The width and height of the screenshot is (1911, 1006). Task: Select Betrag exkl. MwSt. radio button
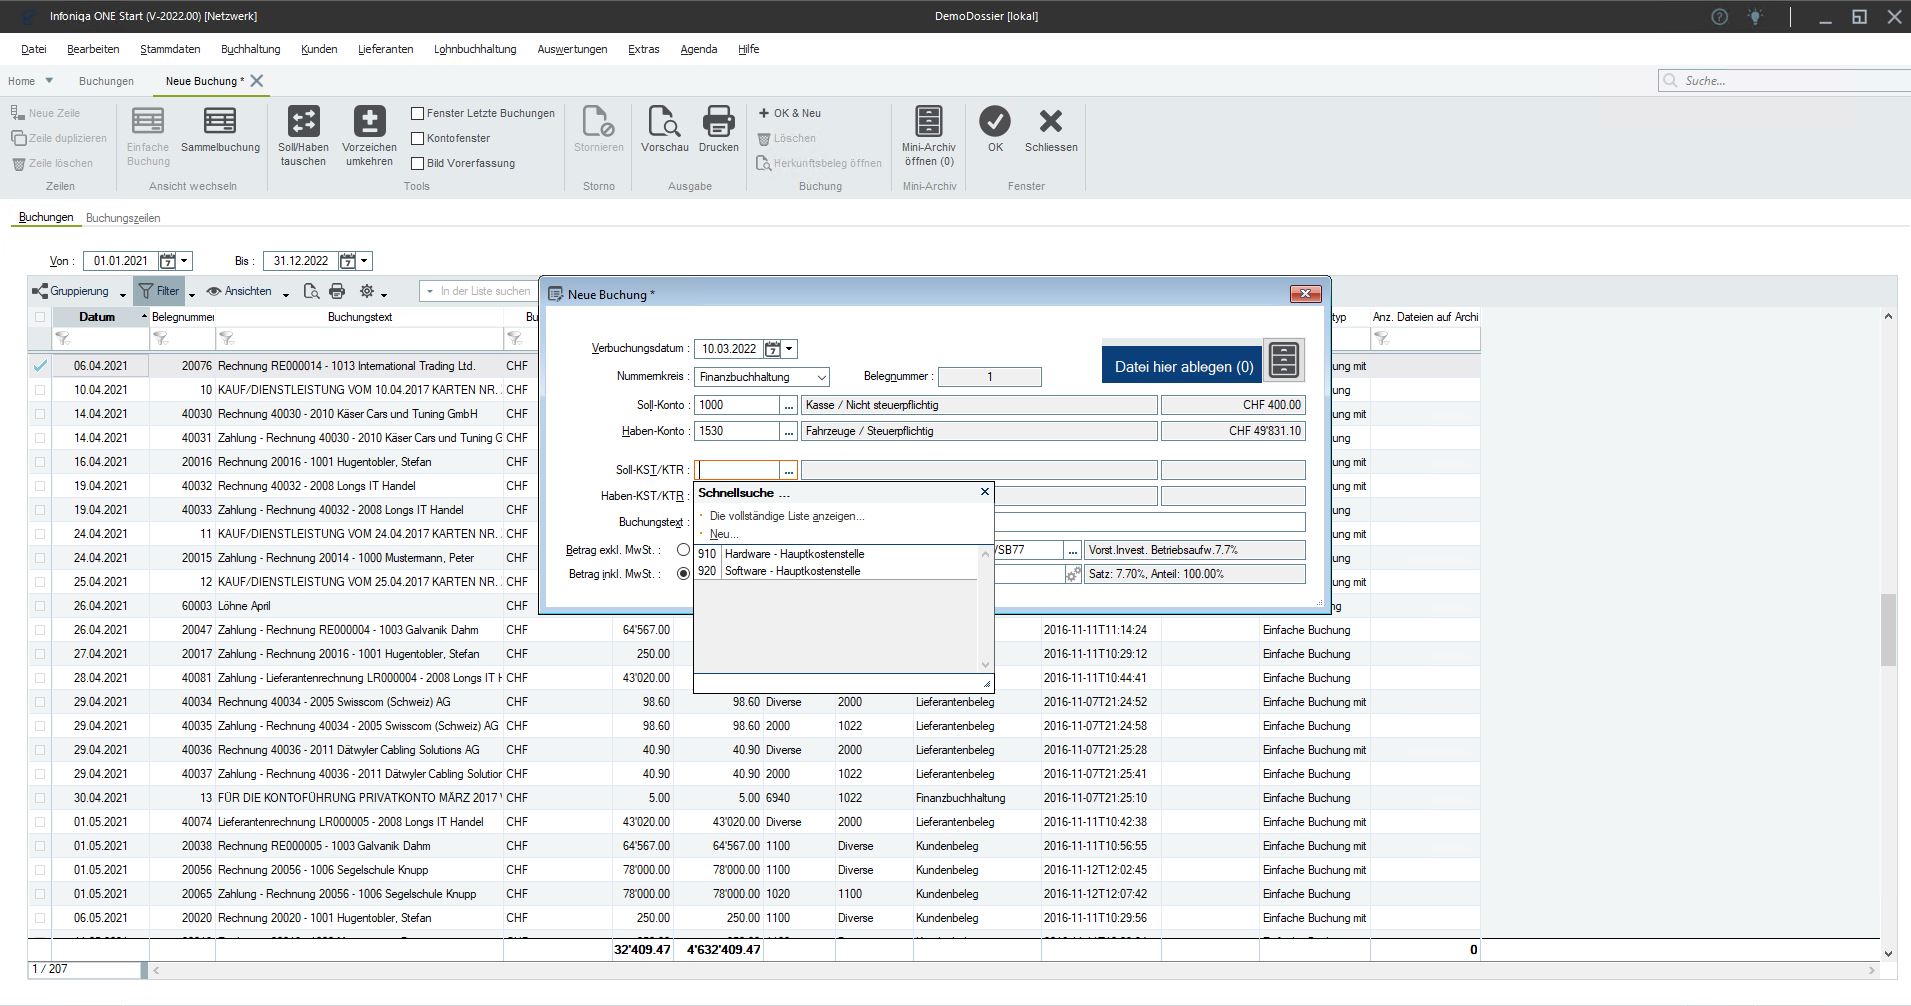683,550
